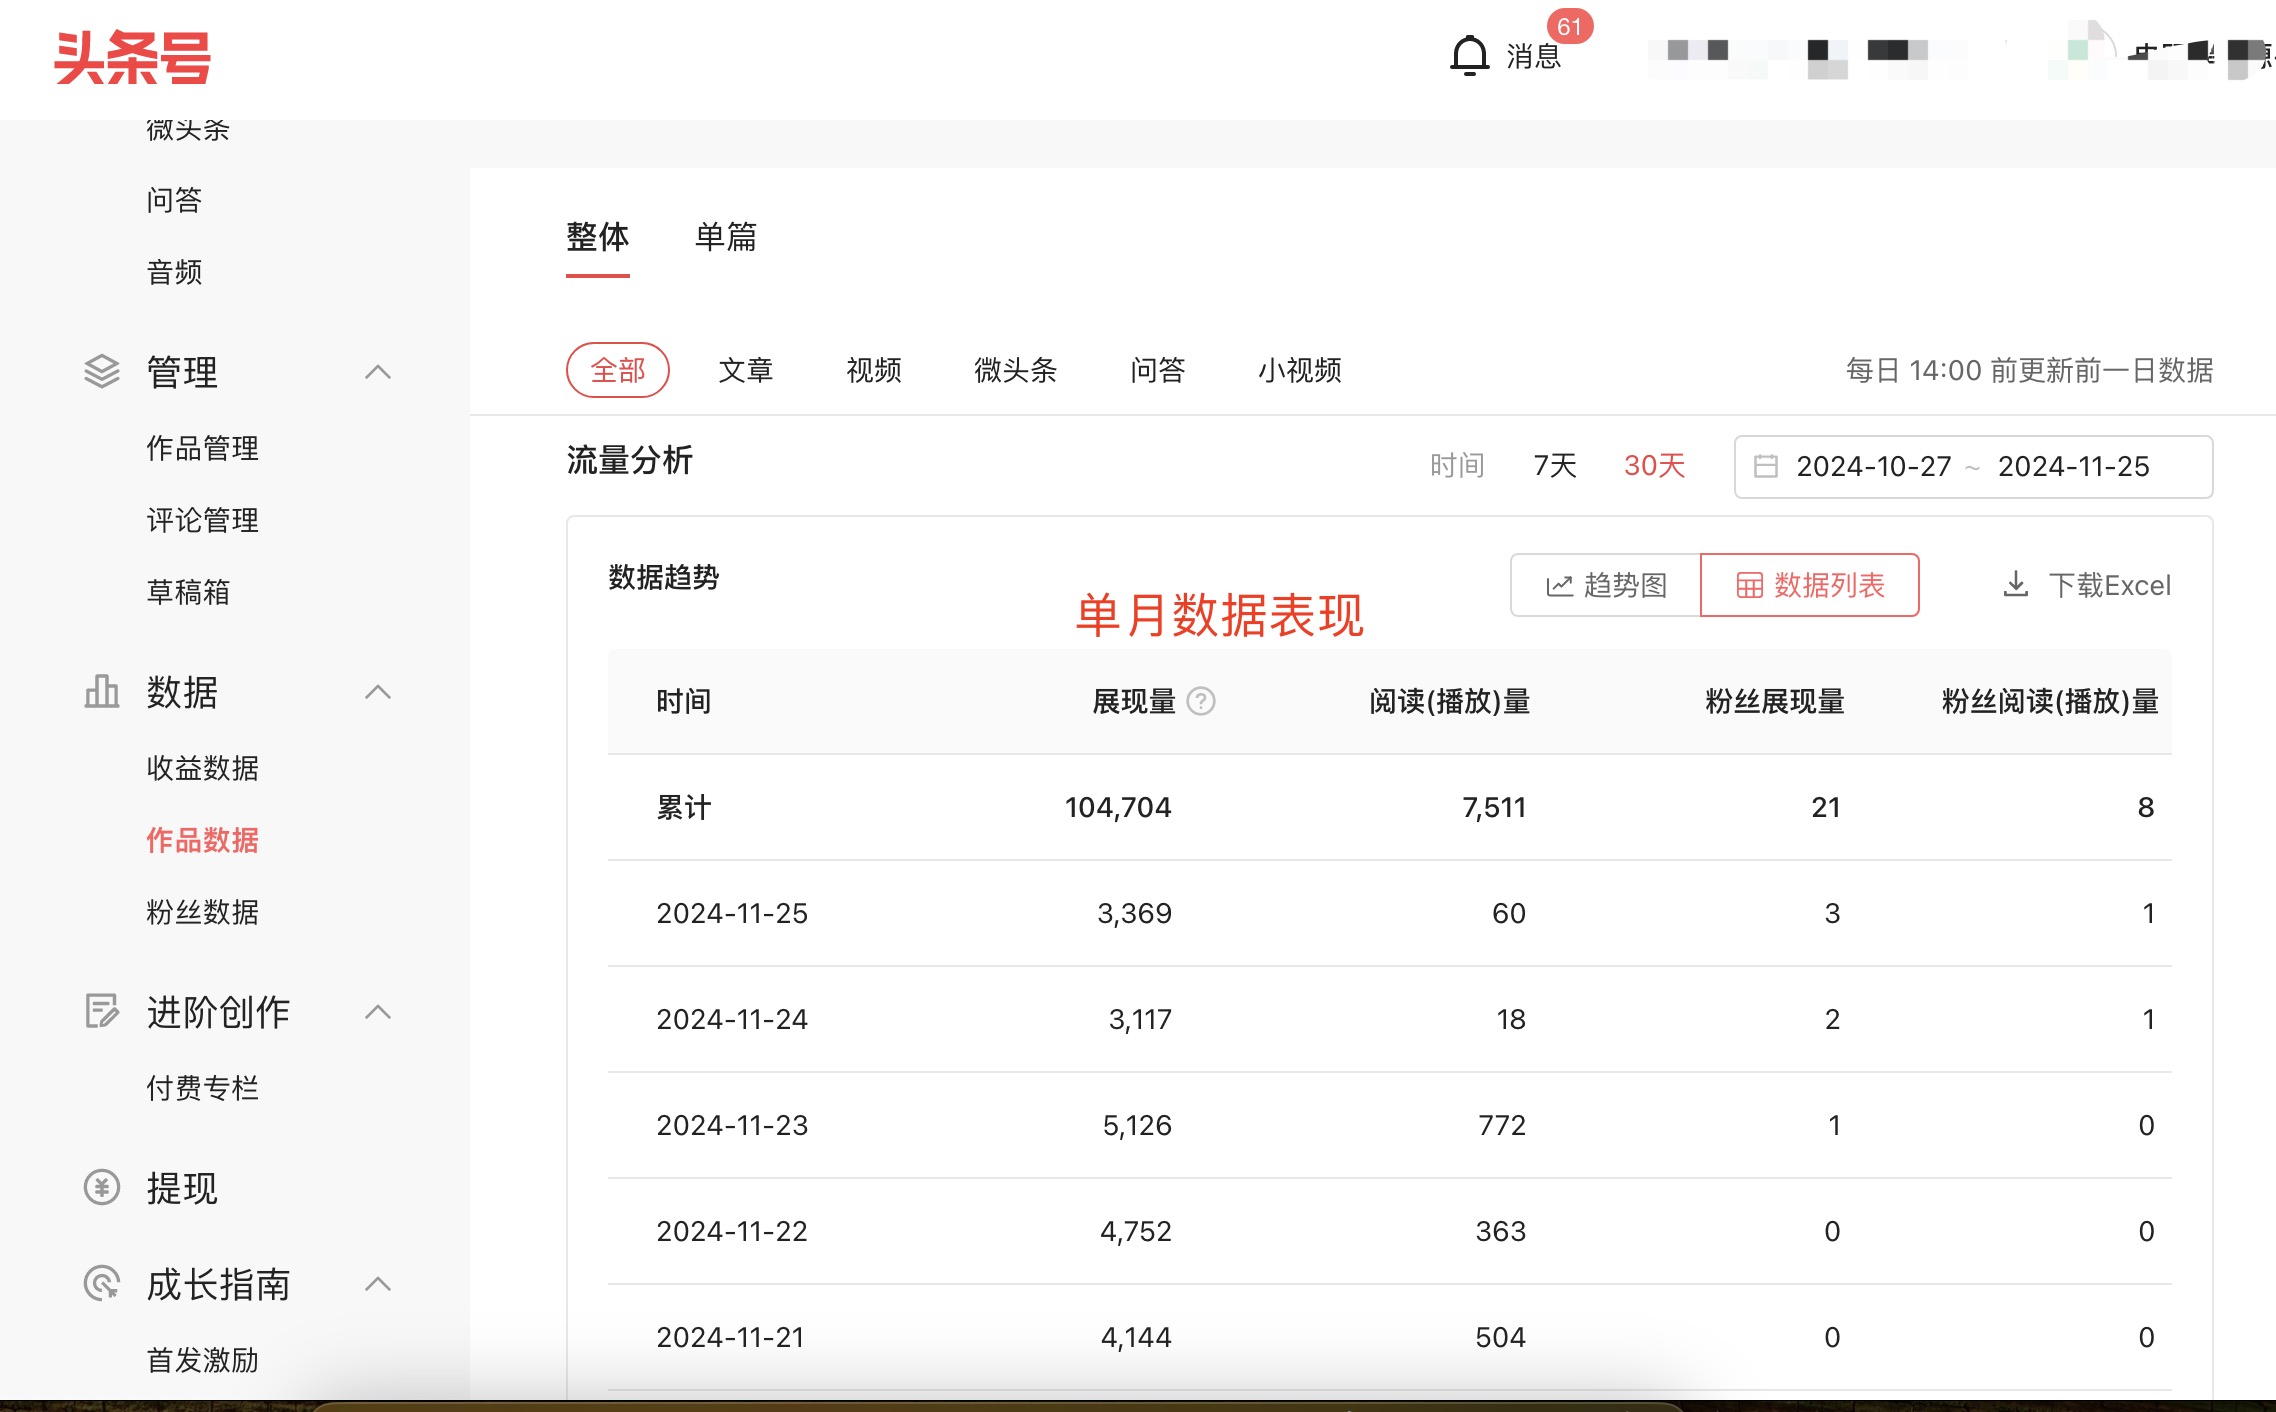The image size is (2276, 1412).
Task: Open 粉丝数据 in the sidebar
Action: tap(202, 912)
